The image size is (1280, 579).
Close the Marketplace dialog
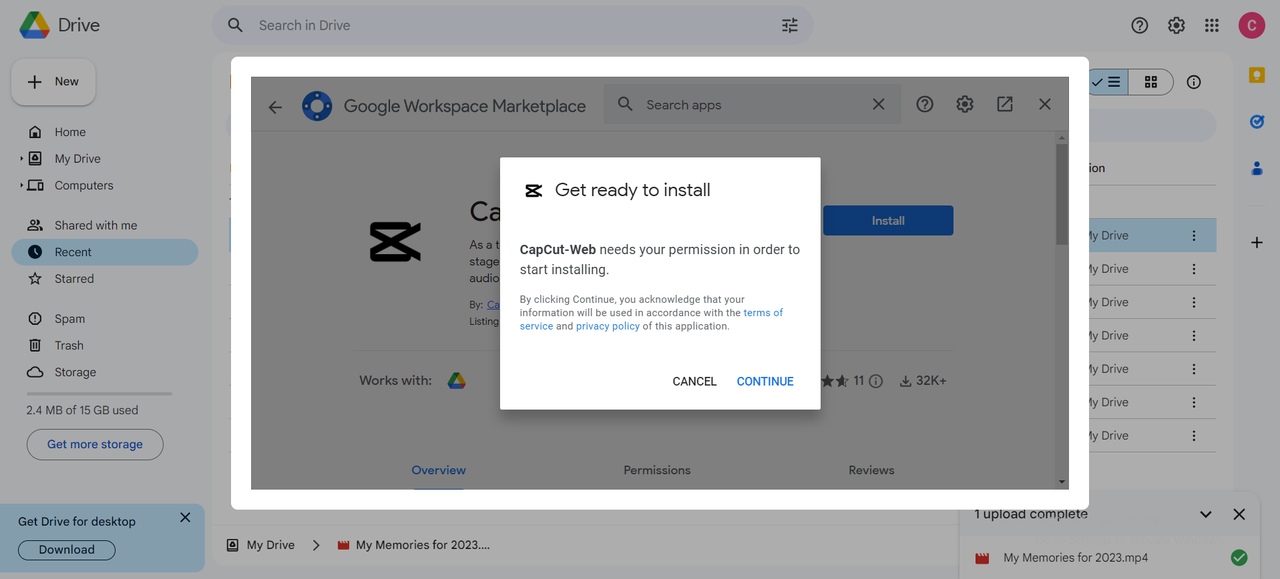click(x=1045, y=104)
